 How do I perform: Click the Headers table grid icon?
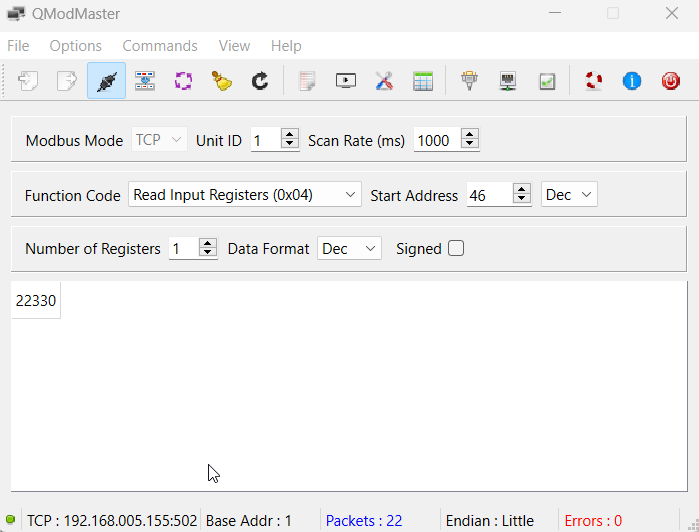tap(423, 81)
